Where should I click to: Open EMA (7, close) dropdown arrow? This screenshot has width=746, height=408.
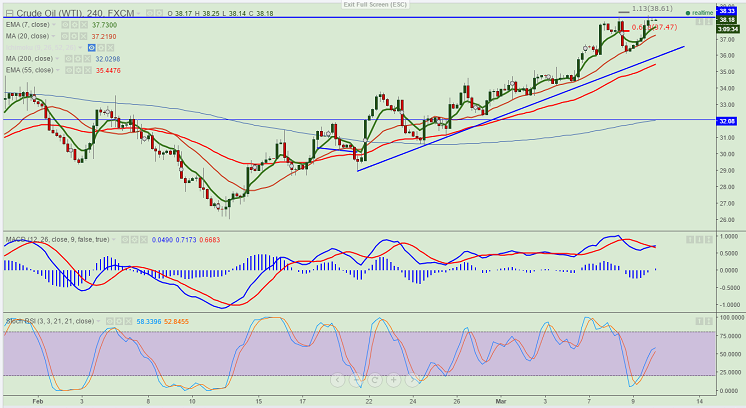(x=54, y=25)
